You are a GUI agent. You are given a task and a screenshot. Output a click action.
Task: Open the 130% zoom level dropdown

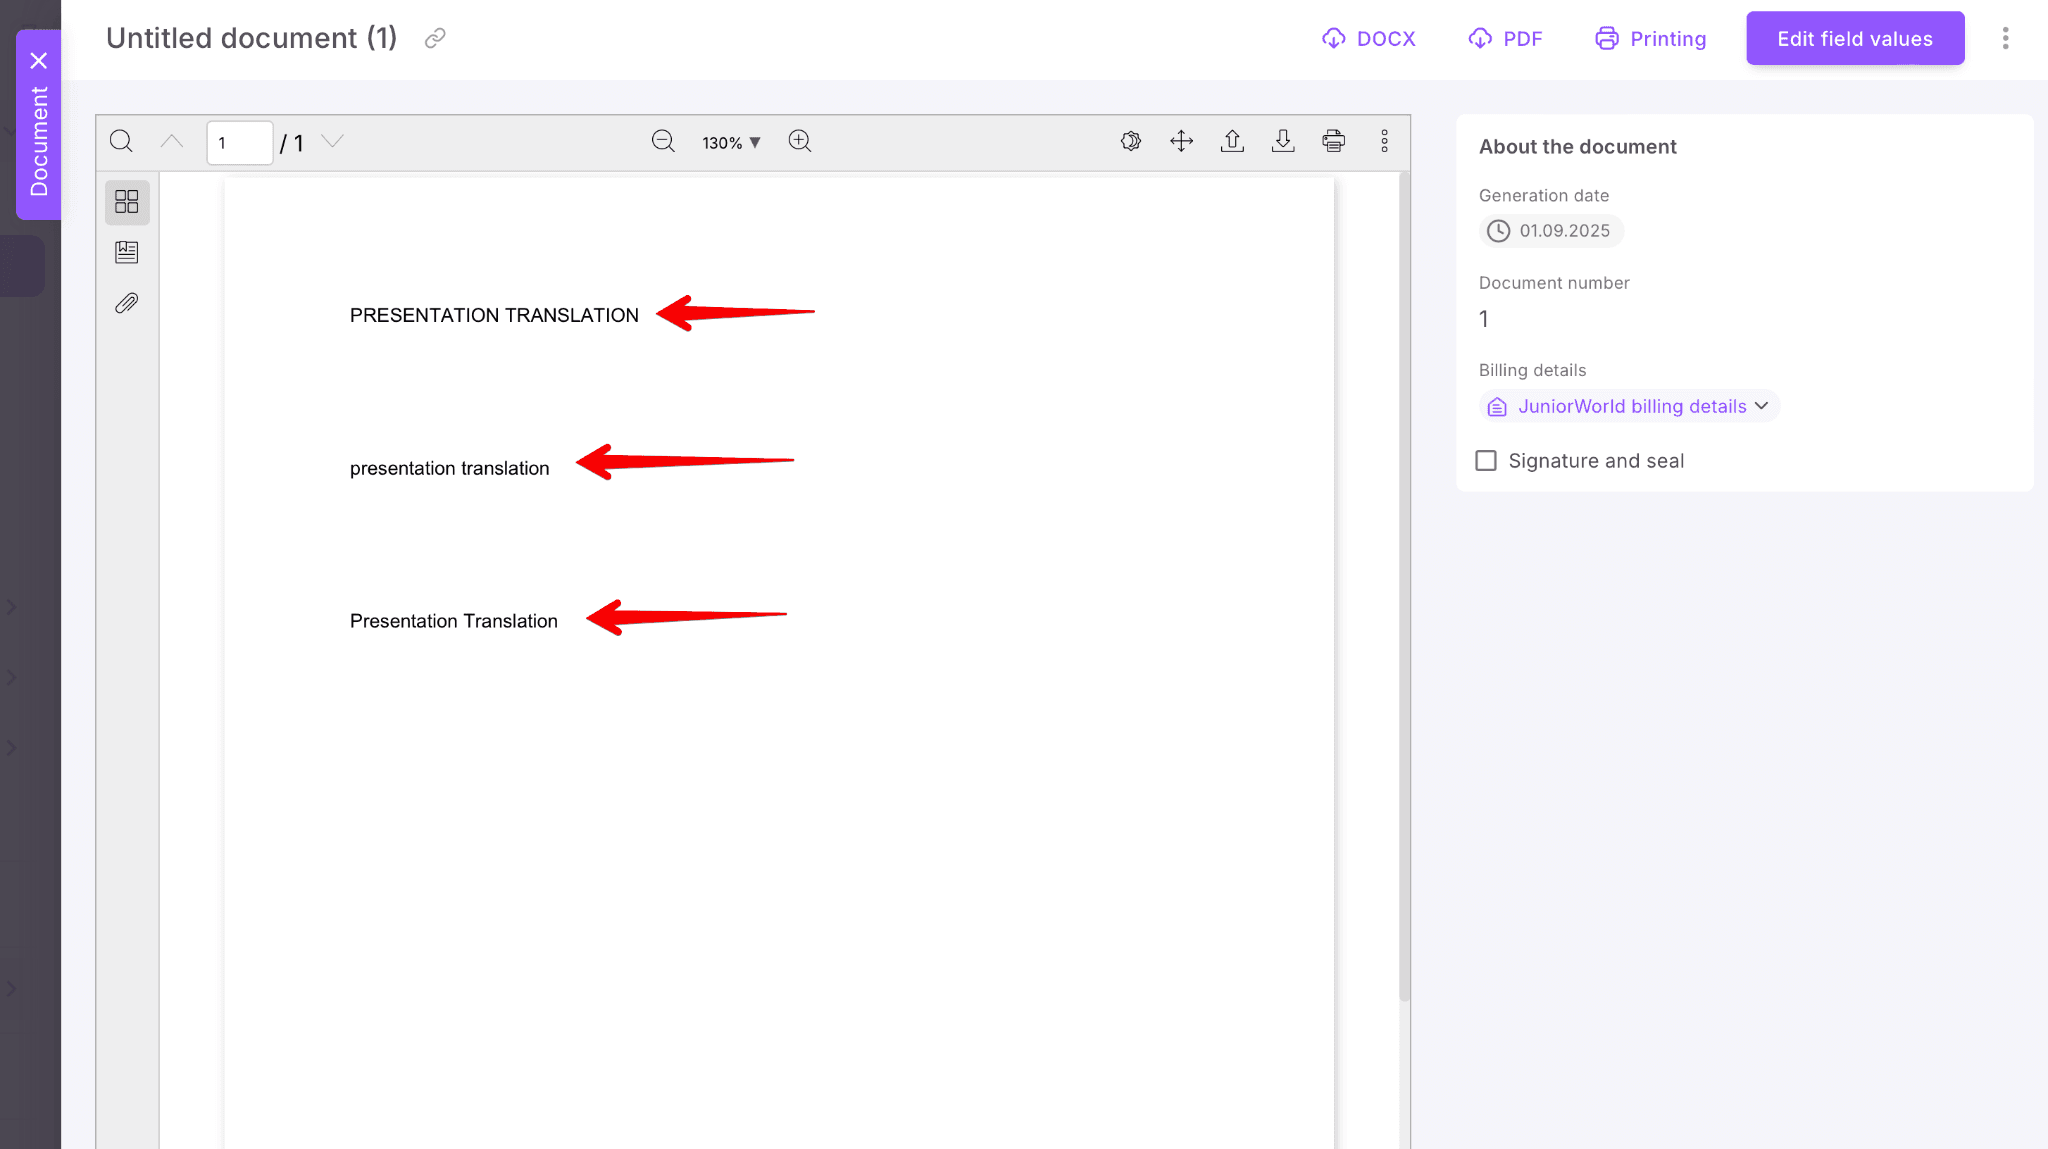click(x=731, y=143)
